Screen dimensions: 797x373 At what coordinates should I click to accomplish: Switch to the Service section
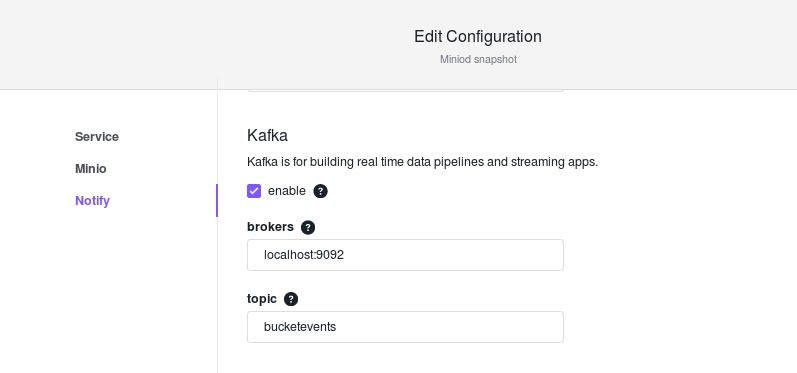tap(97, 137)
